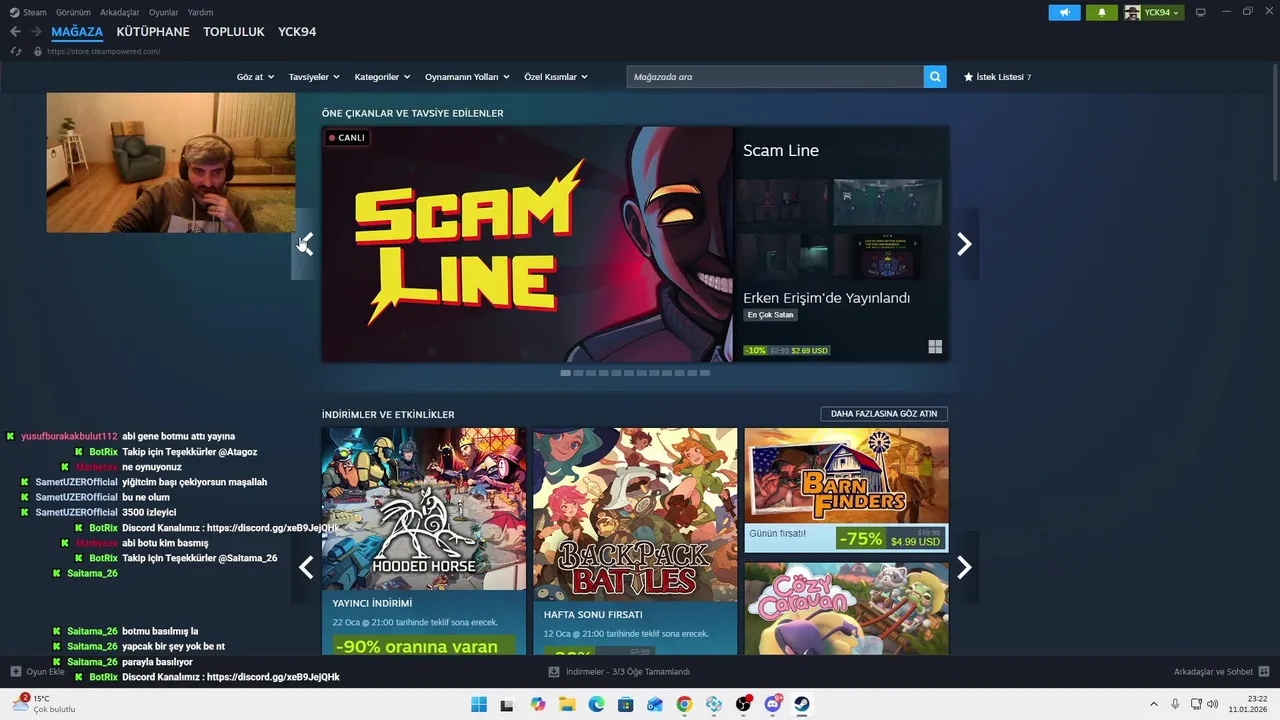Select the first featured carousel dot
The height and width of the screenshot is (720, 1280).
point(566,373)
